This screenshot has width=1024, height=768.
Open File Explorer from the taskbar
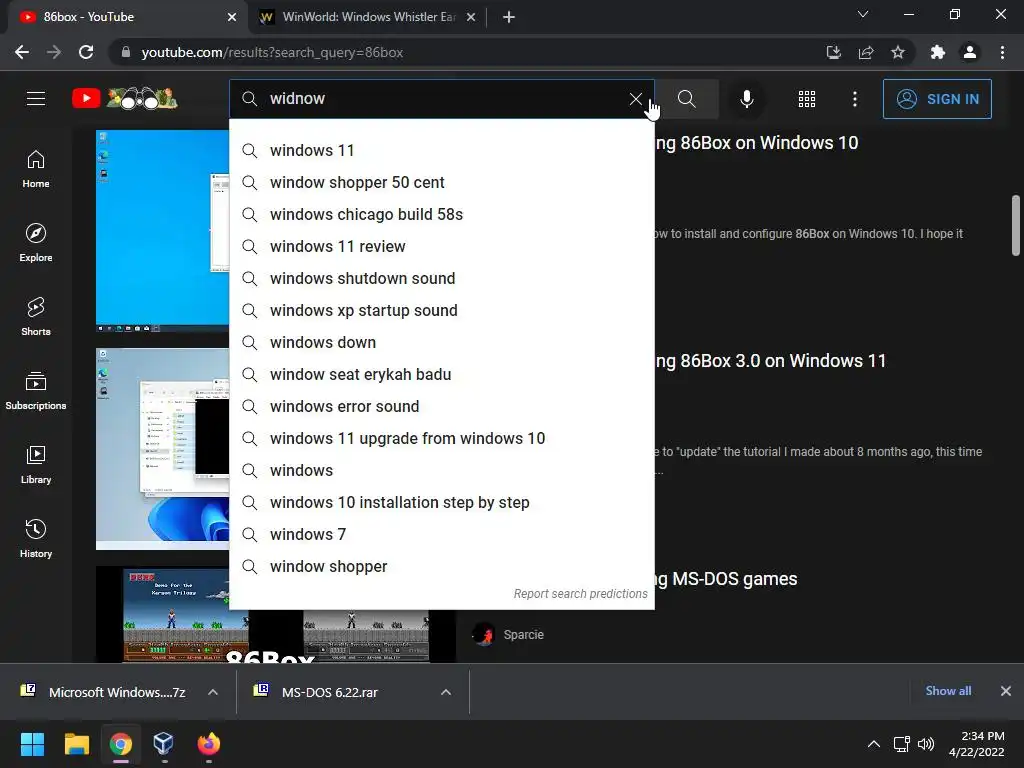(76, 744)
